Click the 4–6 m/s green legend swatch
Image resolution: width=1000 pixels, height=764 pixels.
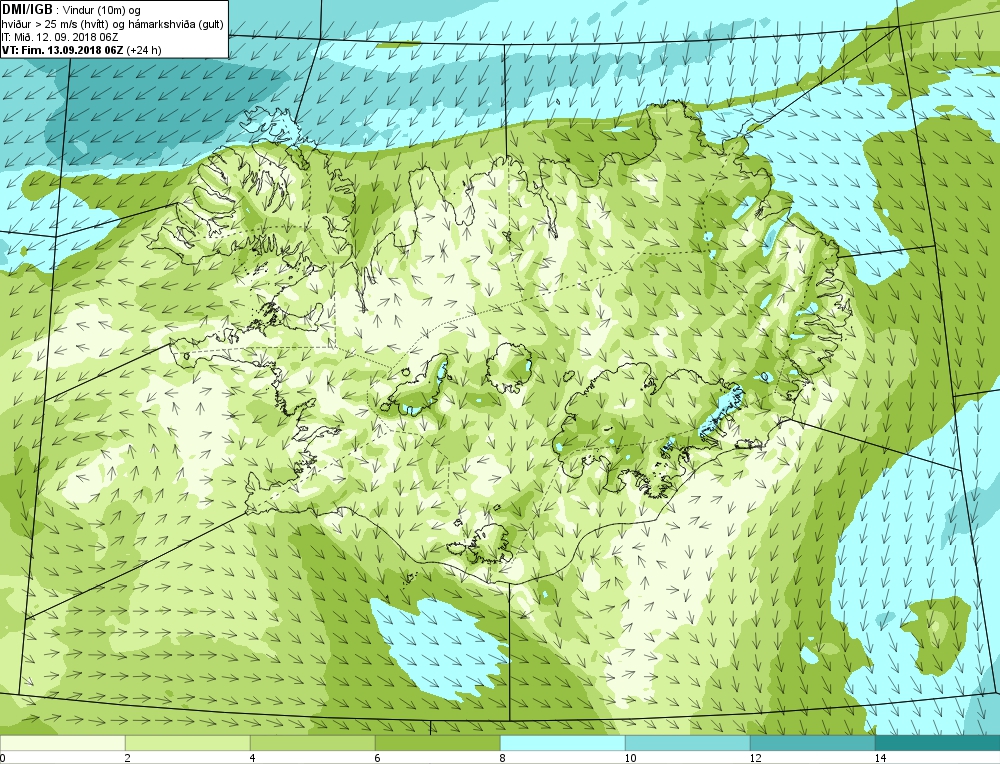312,743
